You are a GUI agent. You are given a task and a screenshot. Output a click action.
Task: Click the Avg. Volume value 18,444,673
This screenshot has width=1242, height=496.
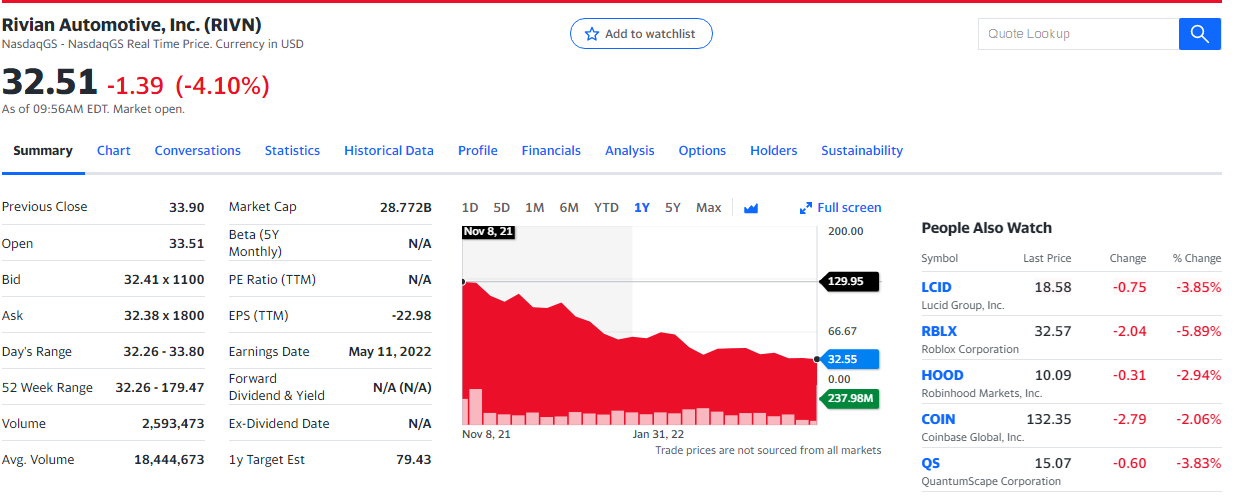point(169,460)
